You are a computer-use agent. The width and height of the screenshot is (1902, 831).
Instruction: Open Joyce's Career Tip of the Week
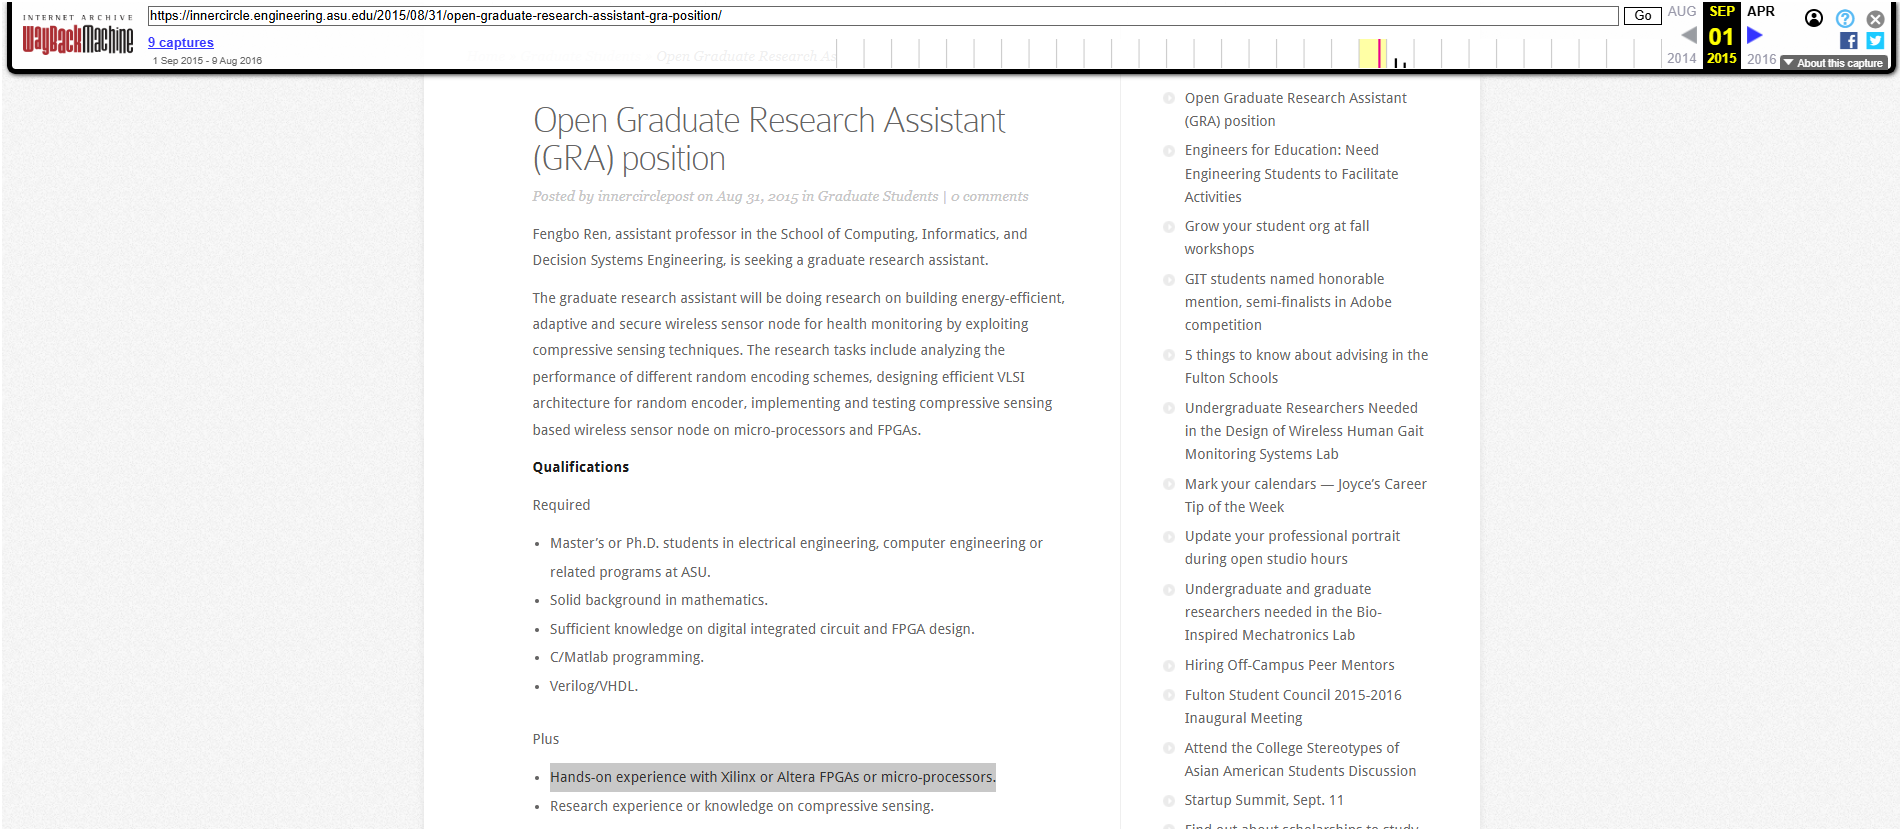pos(1305,496)
